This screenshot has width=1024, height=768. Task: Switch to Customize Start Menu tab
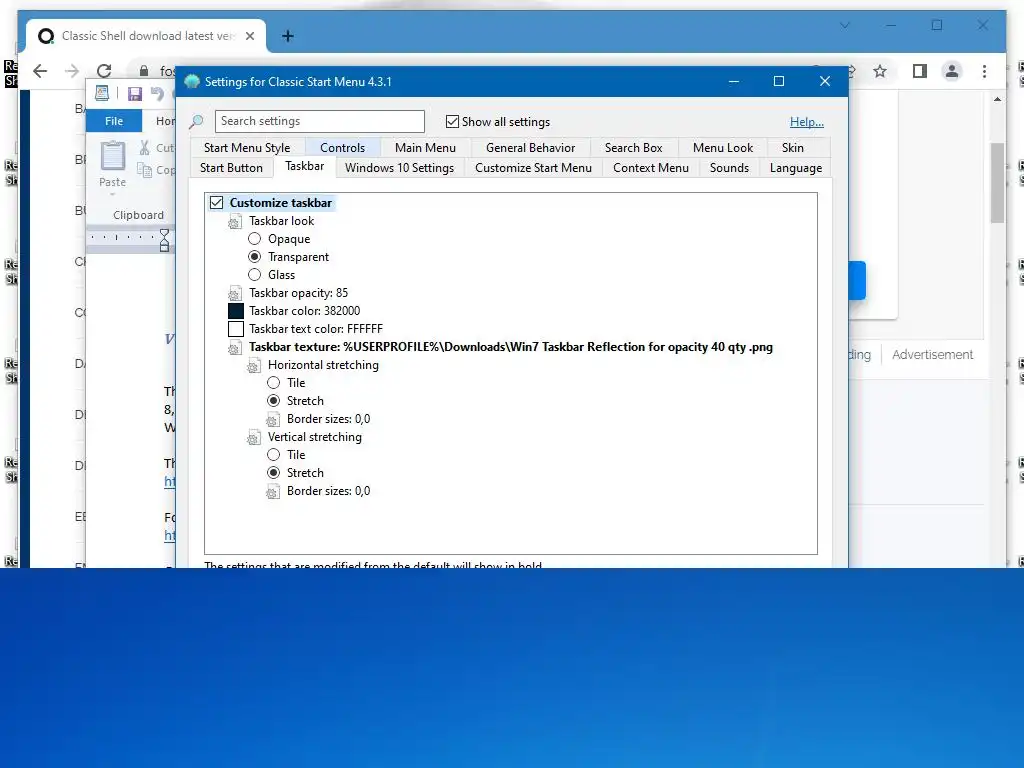click(534, 168)
